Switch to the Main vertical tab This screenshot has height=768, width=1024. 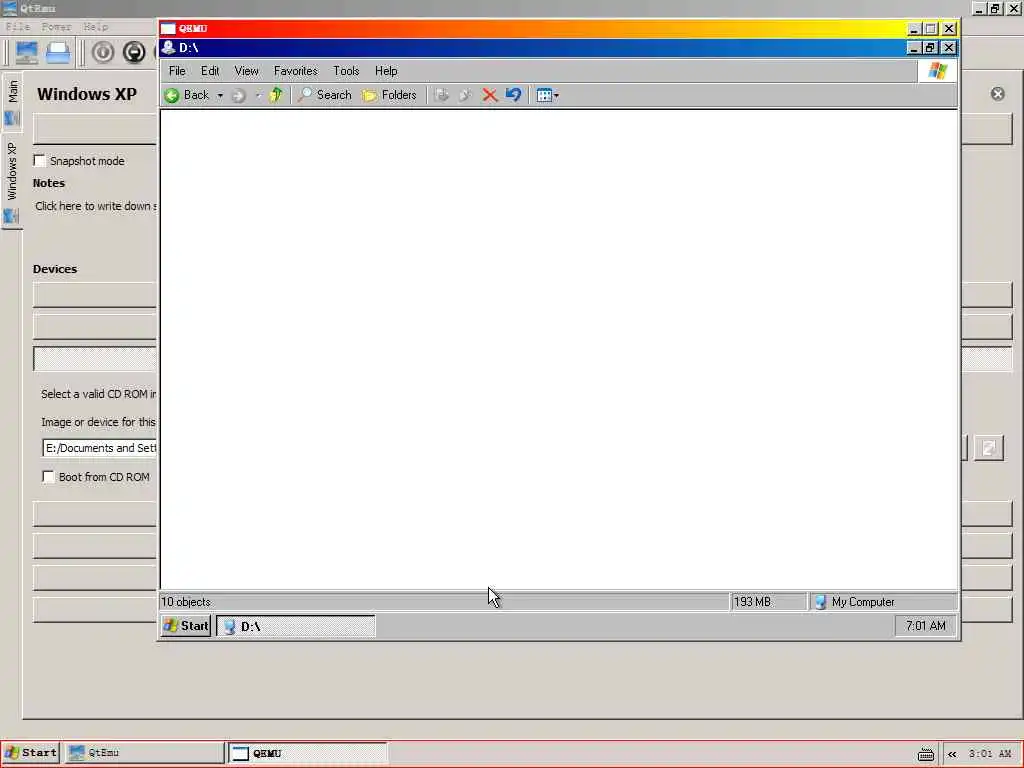coord(12,101)
